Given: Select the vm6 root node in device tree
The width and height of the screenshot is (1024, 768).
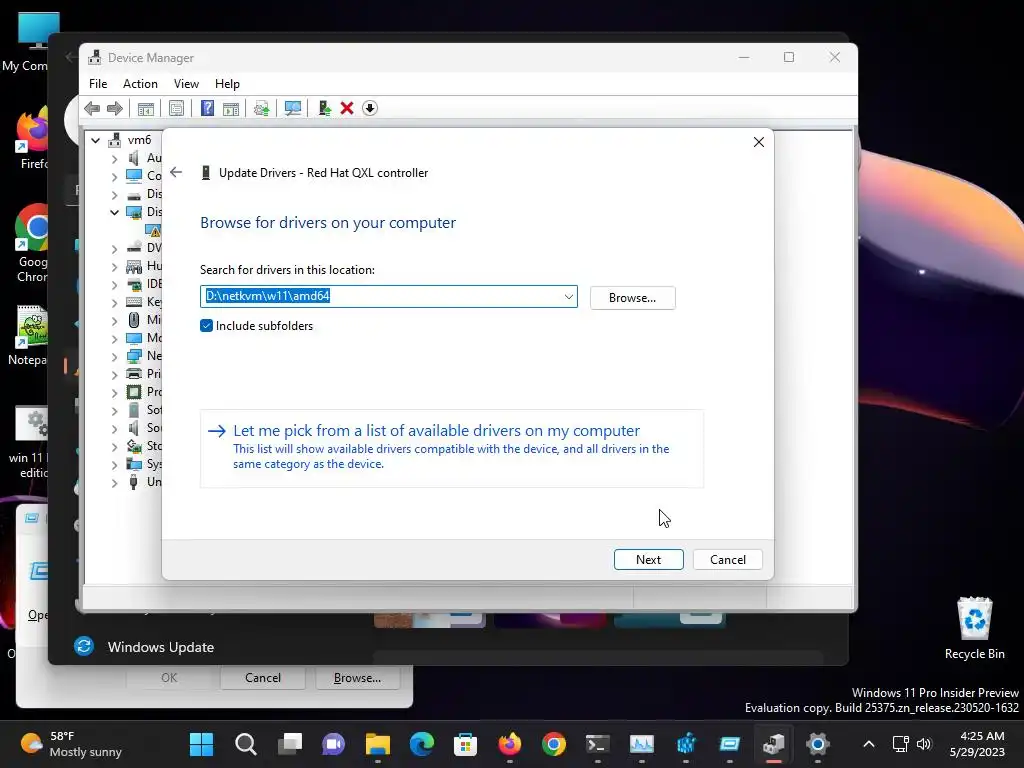Looking at the screenshot, I should pyautogui.click(x=140, y=140).
